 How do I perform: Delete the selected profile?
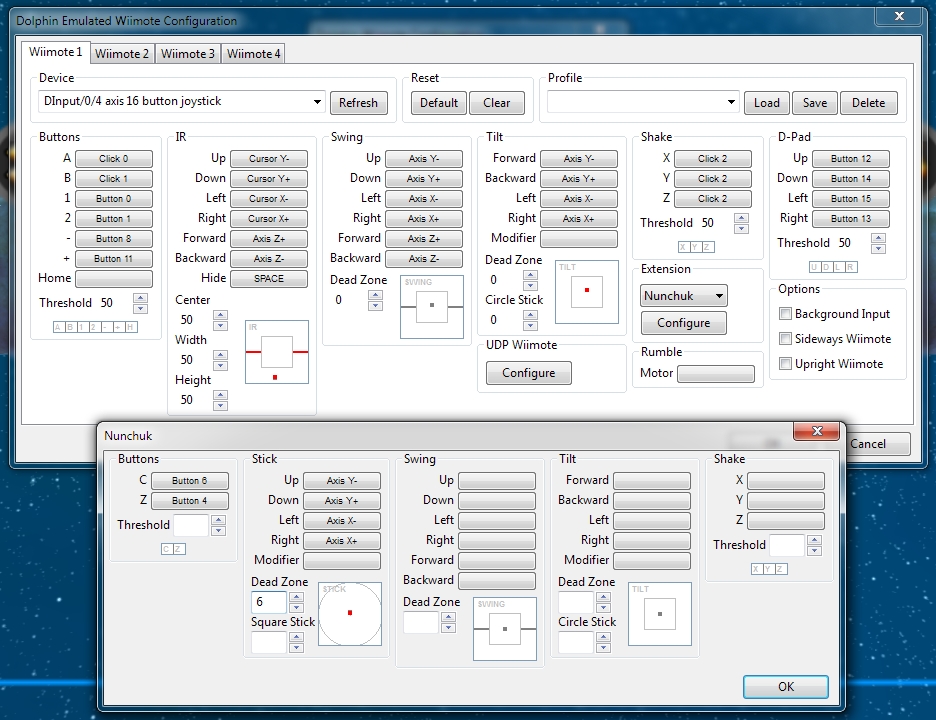(x=869, y=103)
